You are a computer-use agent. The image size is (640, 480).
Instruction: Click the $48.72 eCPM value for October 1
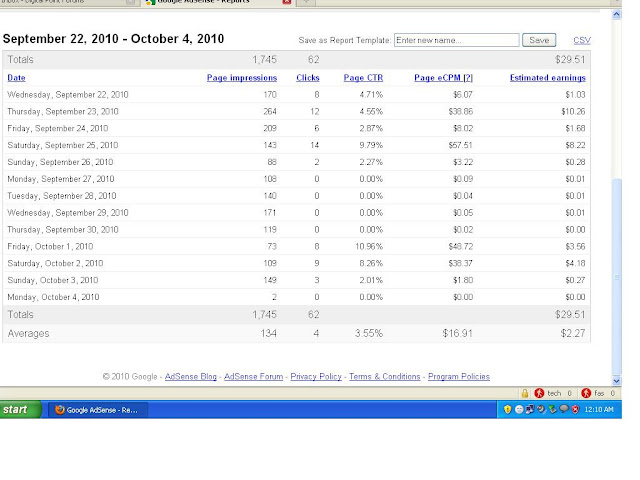460,247
